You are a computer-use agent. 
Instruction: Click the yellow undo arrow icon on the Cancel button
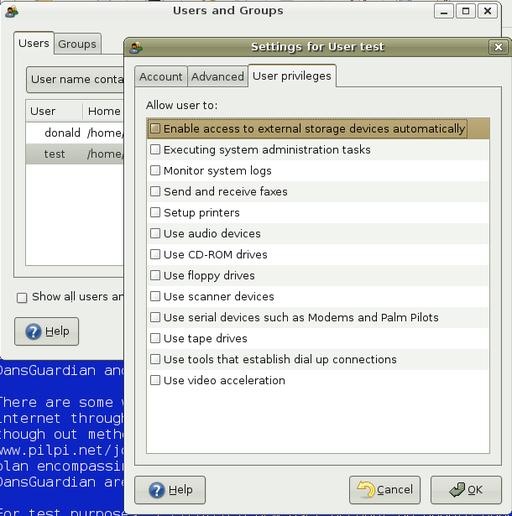pos(366,489)
